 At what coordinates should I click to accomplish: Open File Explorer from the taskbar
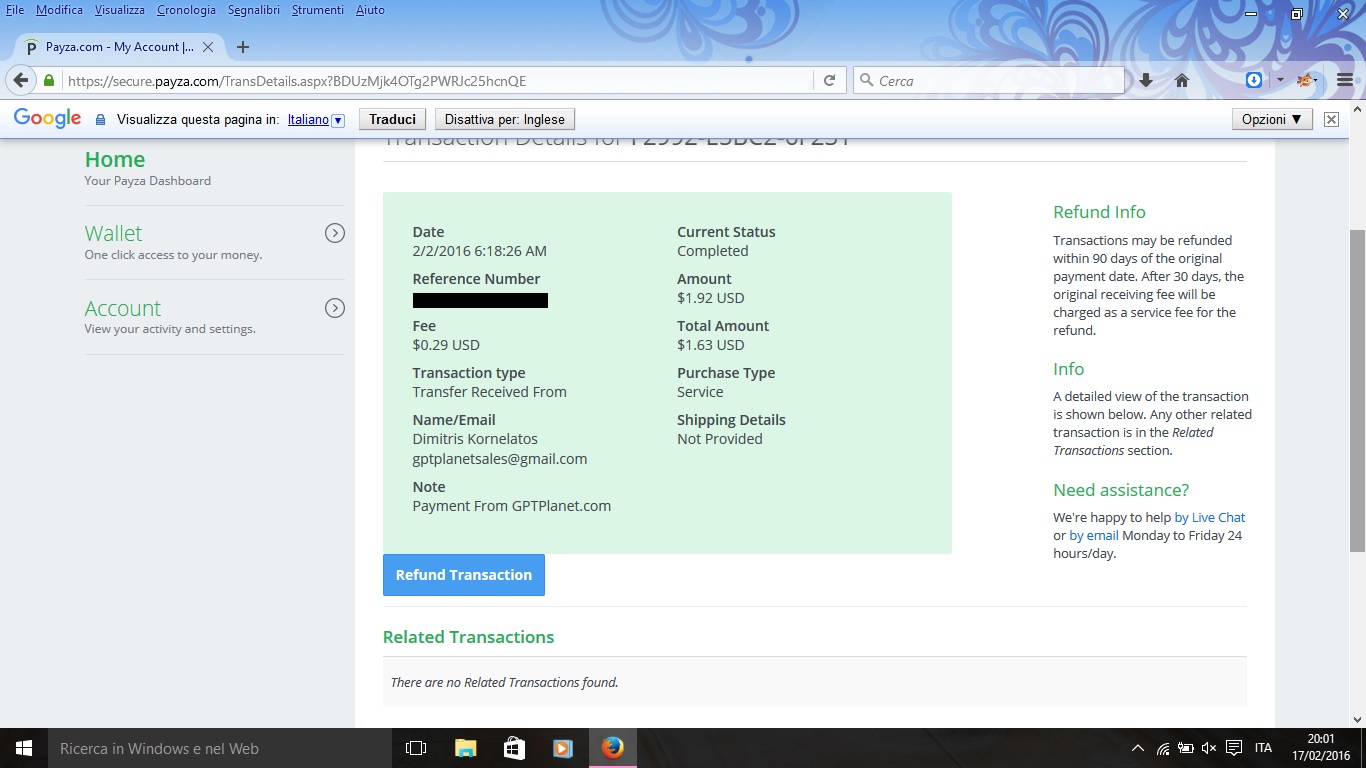point(465,748)
